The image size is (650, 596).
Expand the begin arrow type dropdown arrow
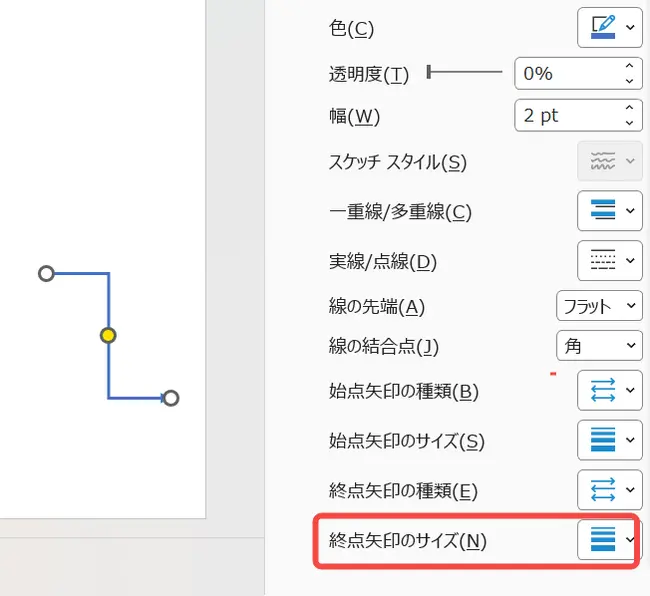[x=630, y=390]
